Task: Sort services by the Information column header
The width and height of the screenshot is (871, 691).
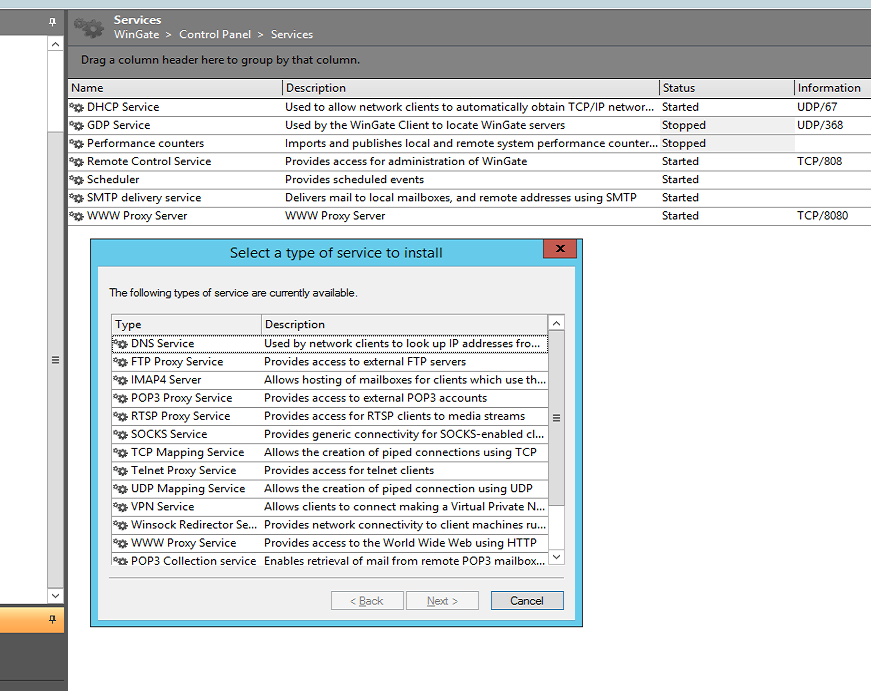Action: [832, 88]
